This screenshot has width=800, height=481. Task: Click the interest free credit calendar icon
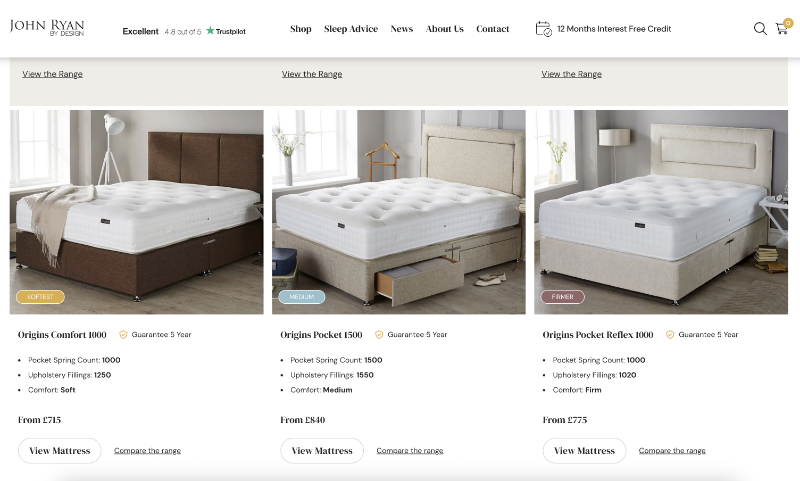543,29
